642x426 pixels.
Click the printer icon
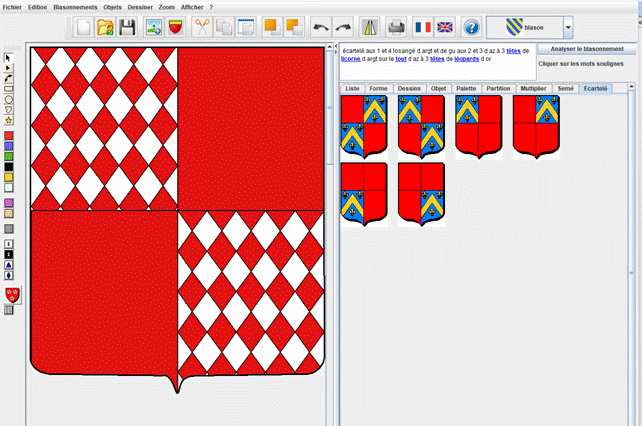point(397,27)
